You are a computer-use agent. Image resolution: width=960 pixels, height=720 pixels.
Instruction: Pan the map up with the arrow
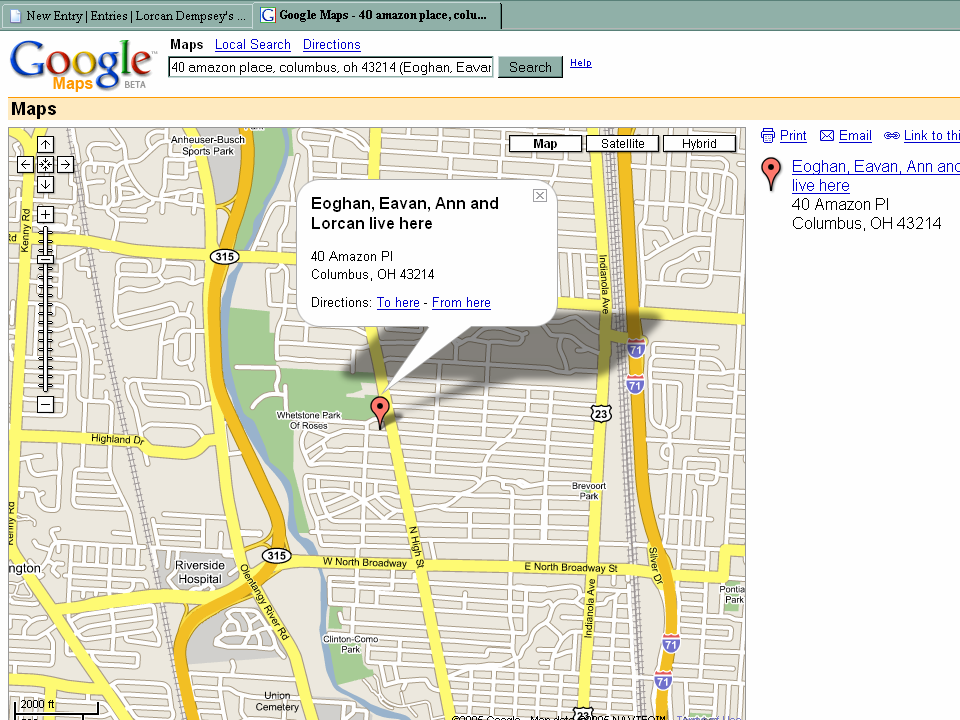click(x=45, y=144)
